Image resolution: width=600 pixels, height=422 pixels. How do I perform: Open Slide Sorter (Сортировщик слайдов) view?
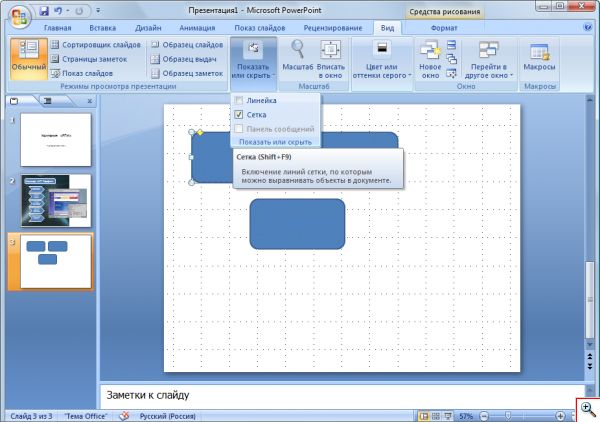pyautogui.click(x=96, y=45)
